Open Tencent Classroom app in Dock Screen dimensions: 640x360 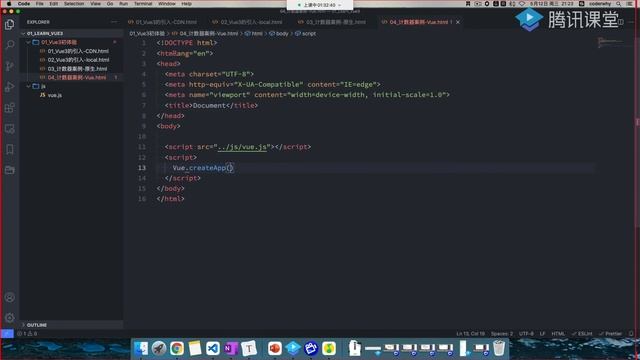[293, 348]
